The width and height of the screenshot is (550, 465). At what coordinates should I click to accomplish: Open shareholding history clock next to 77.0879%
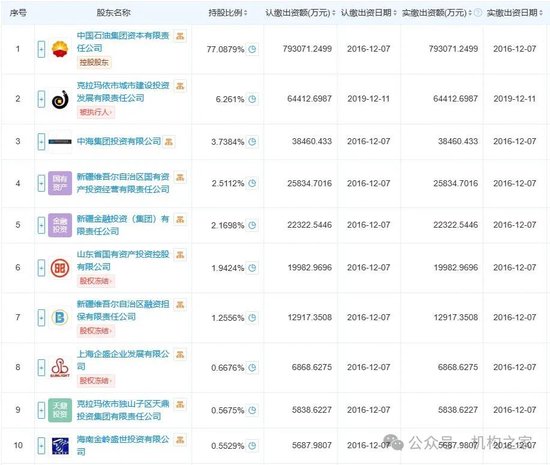click(x=252, y=49)
